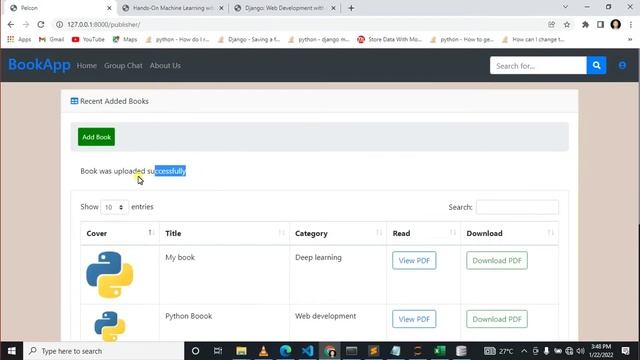Download PDF for My book

[x=497, y=260]
